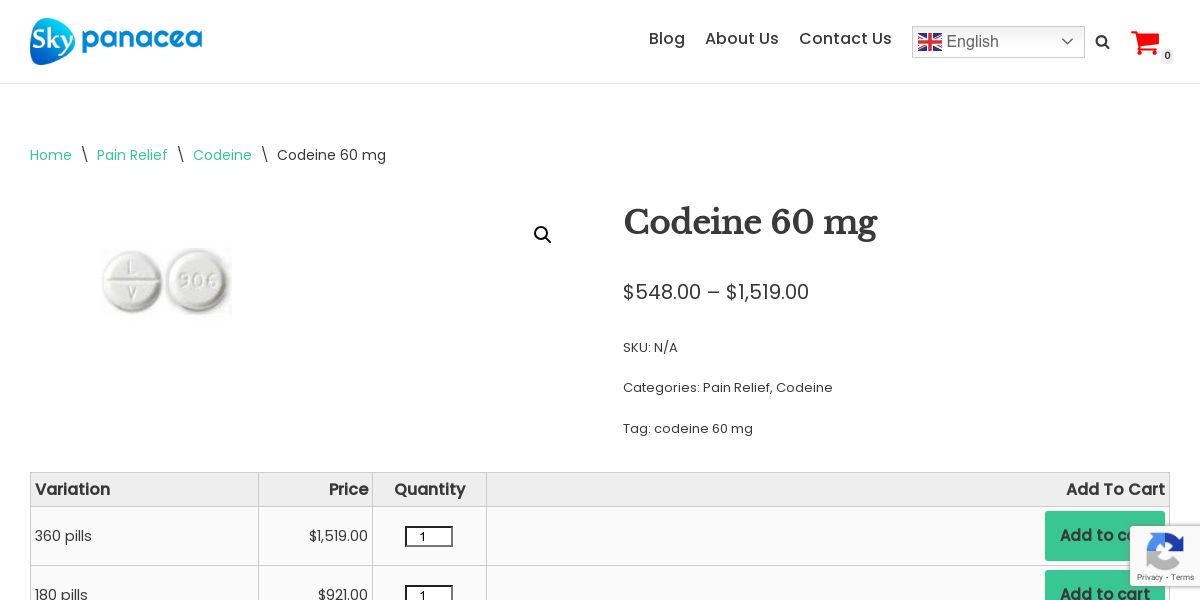This screenshot has height=600, width=1200.
Task: Click the UK flag in language selector
Action: (x=930, y=42)
